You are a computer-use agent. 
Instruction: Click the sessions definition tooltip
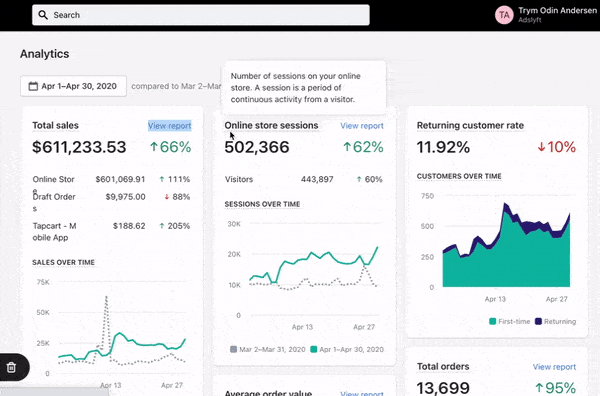click(x=304, y=88)
